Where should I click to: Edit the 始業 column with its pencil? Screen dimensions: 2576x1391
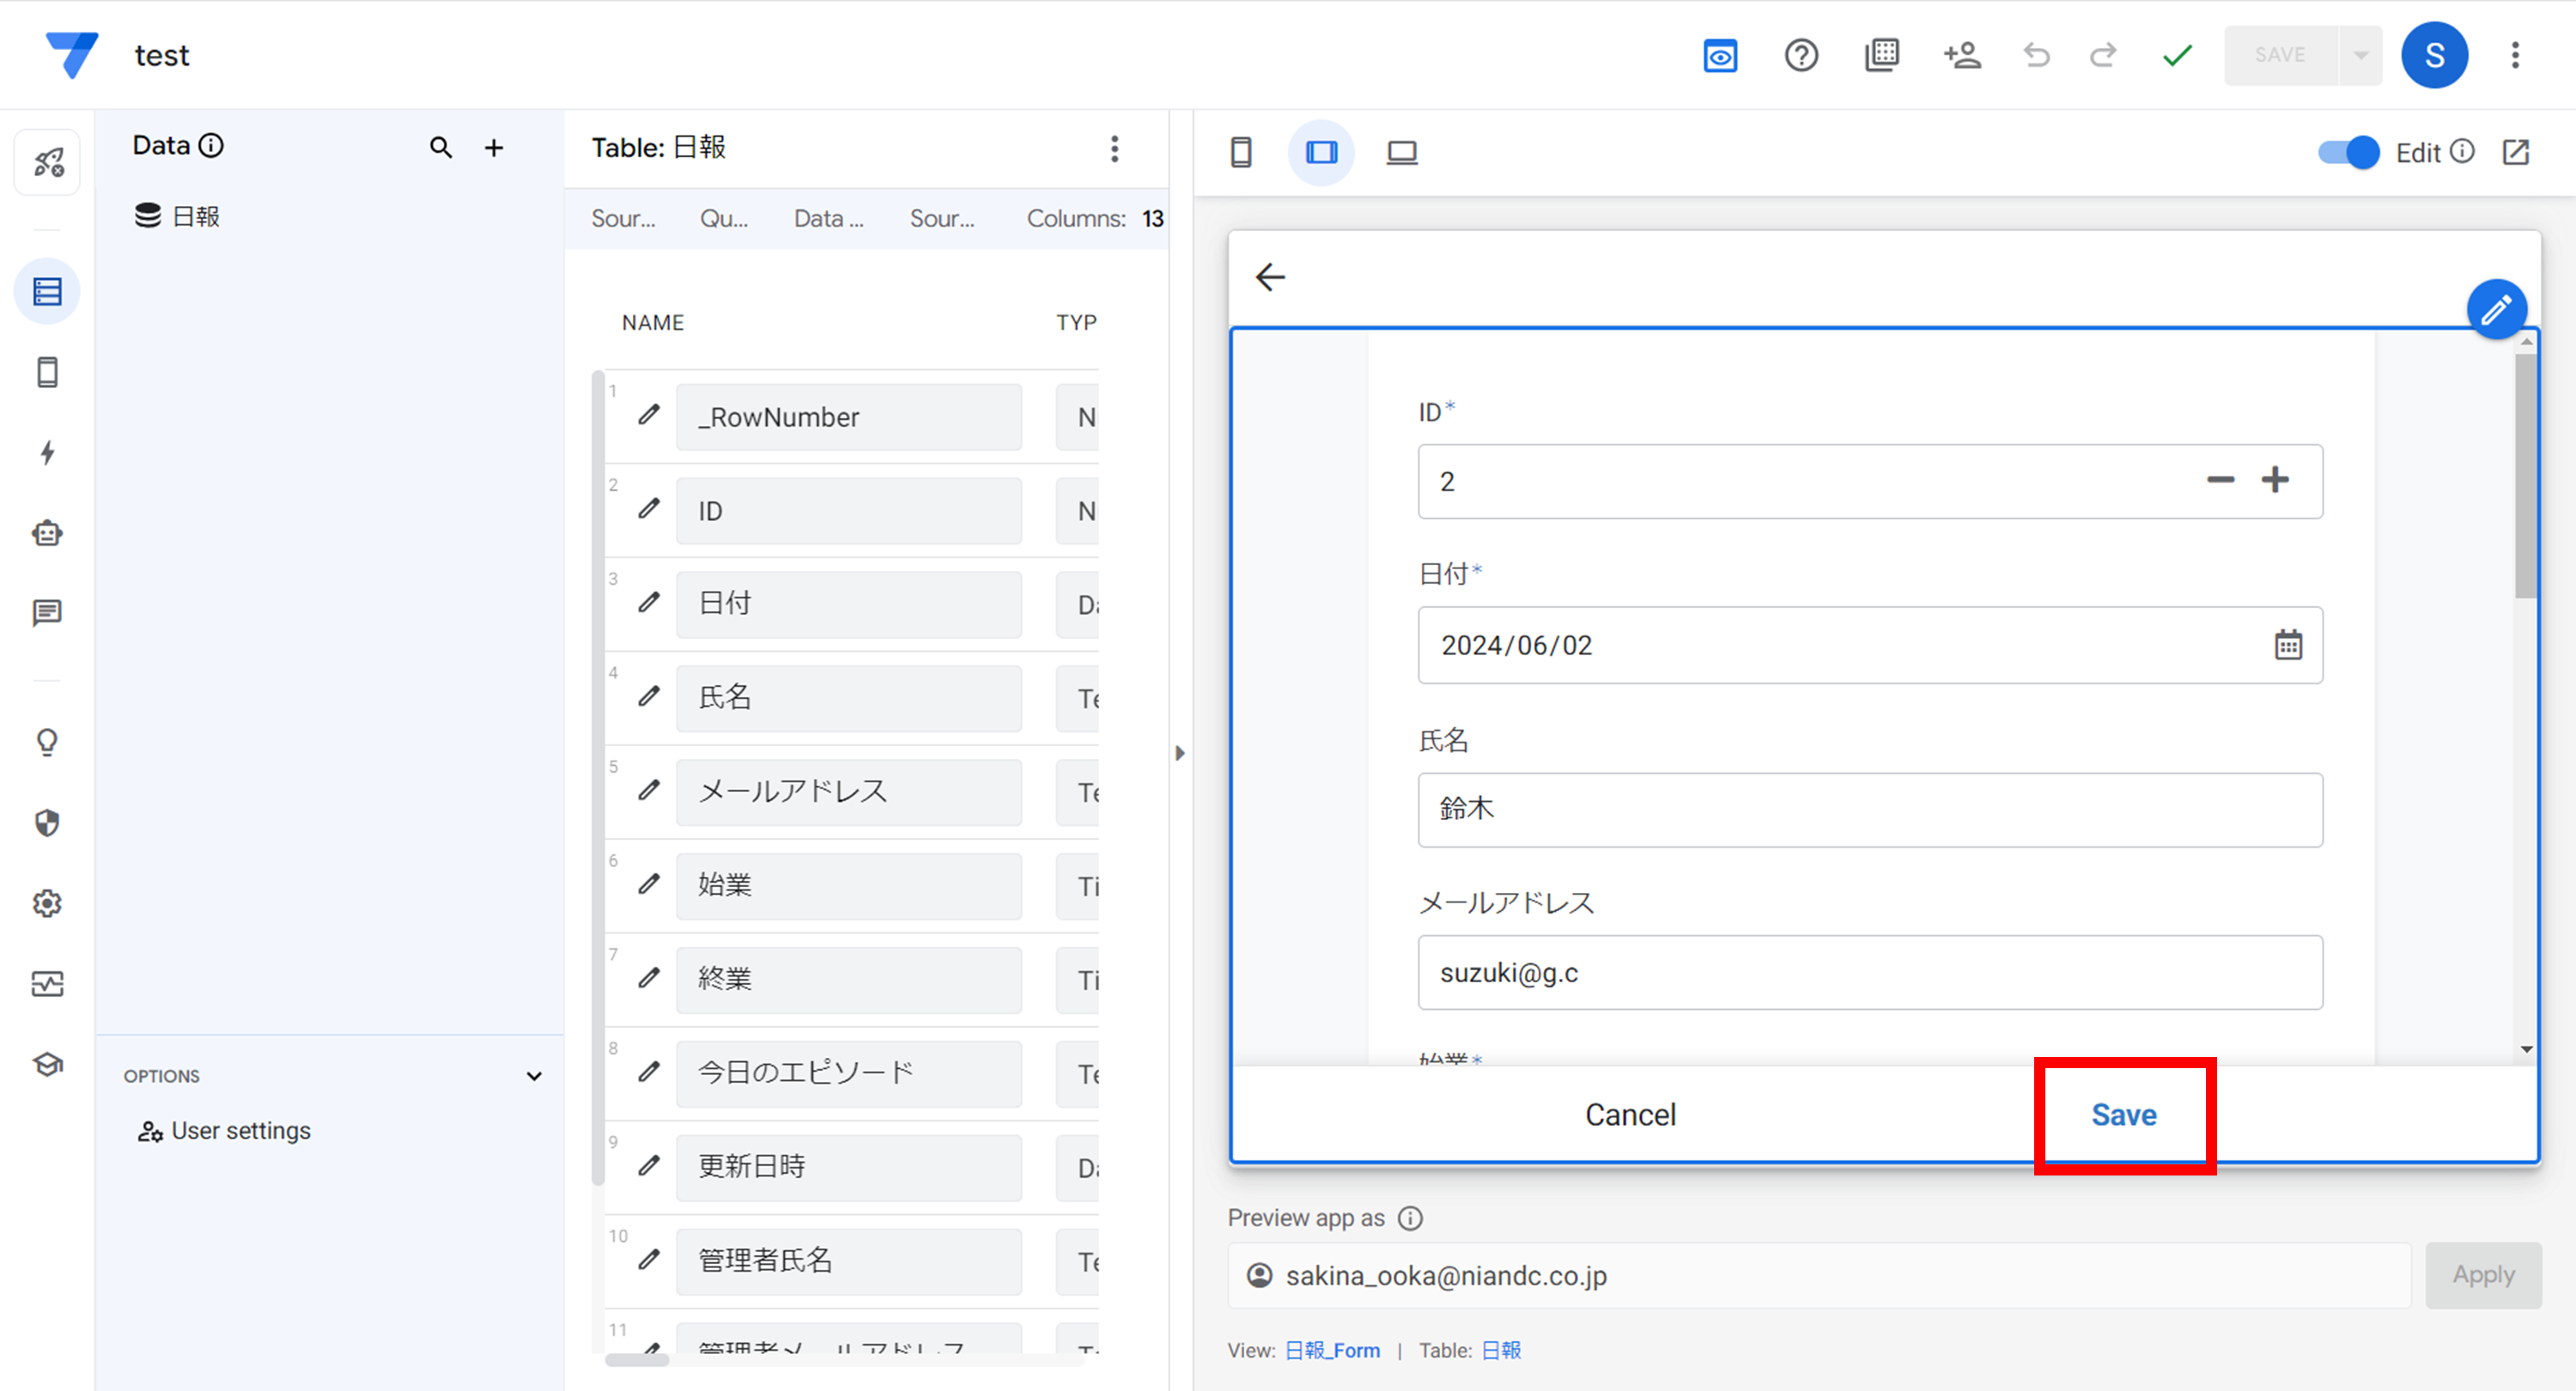tap(649, 884)
